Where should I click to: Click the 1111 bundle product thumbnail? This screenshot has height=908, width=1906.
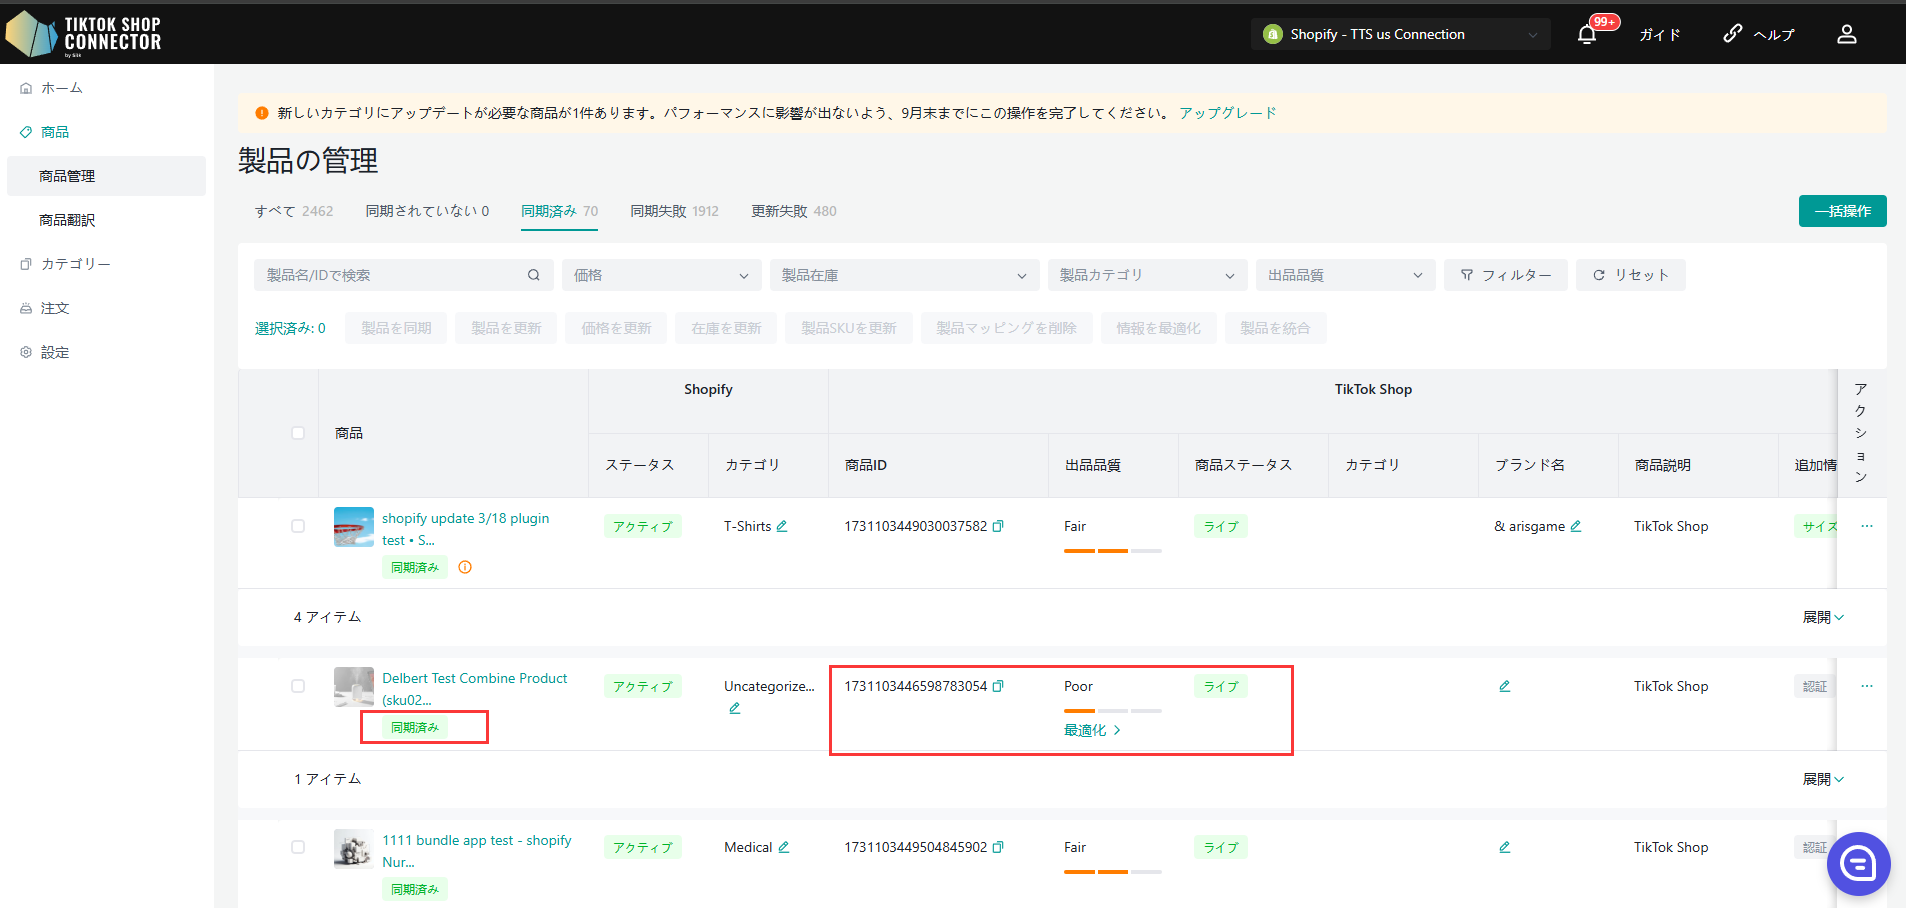354,848
